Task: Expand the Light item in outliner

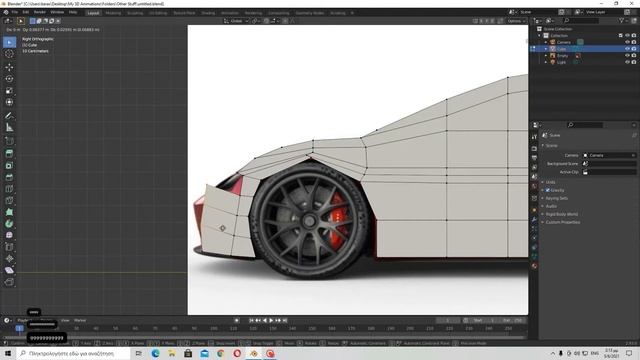Action: click(546, 62)
